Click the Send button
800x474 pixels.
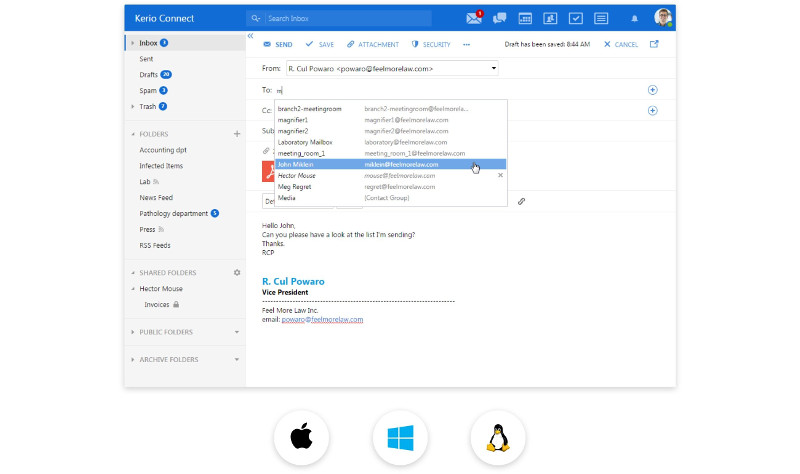(x=278, y=45)
